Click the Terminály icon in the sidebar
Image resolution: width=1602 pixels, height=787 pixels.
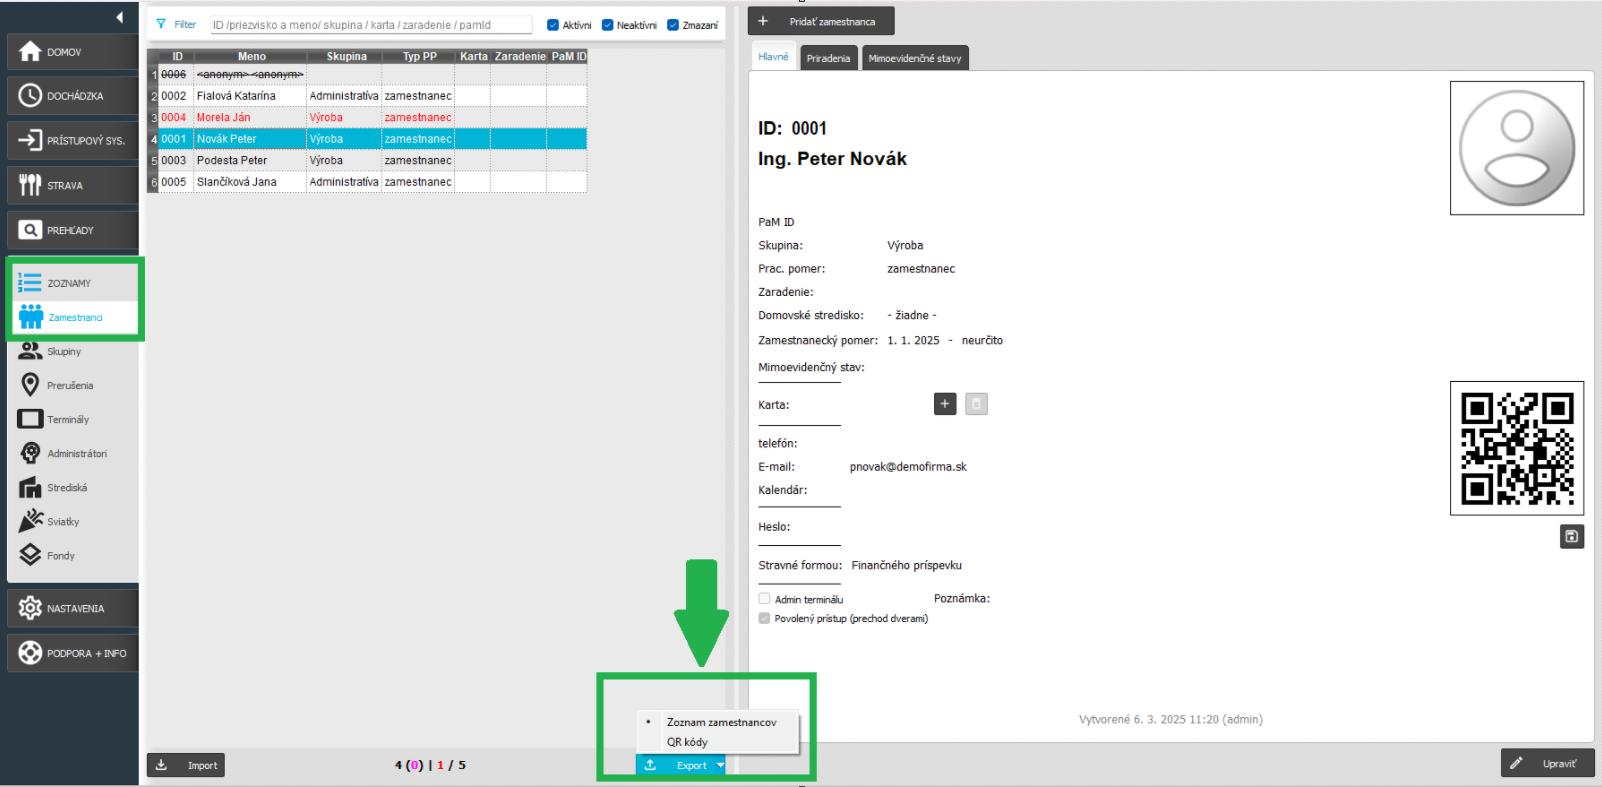30,419
